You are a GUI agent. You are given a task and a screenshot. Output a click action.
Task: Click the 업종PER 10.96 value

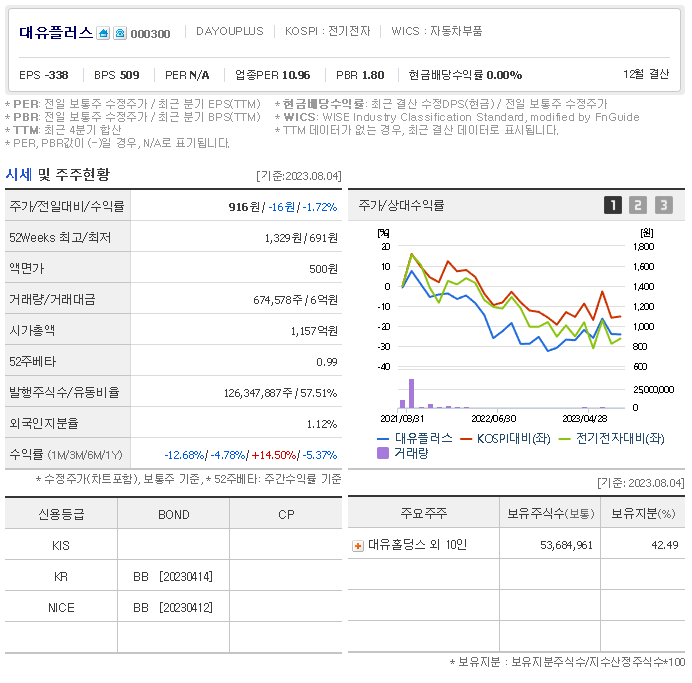pos(273,75)
